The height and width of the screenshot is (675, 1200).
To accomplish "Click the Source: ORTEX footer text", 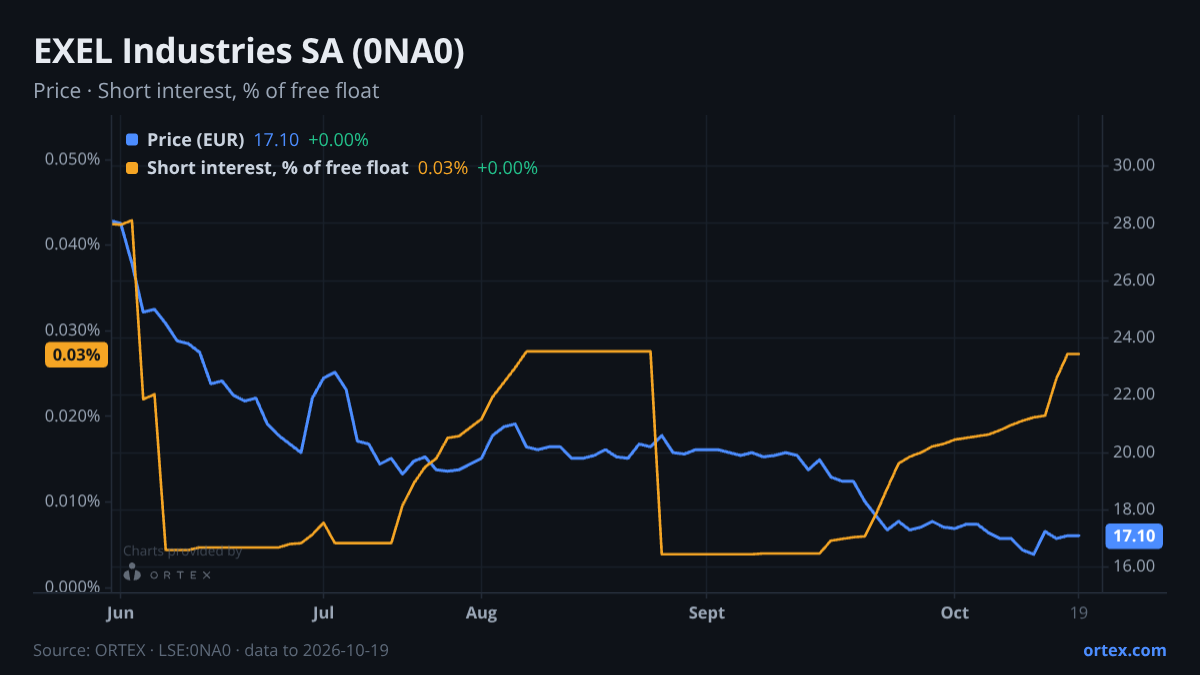I will point(211,650).
